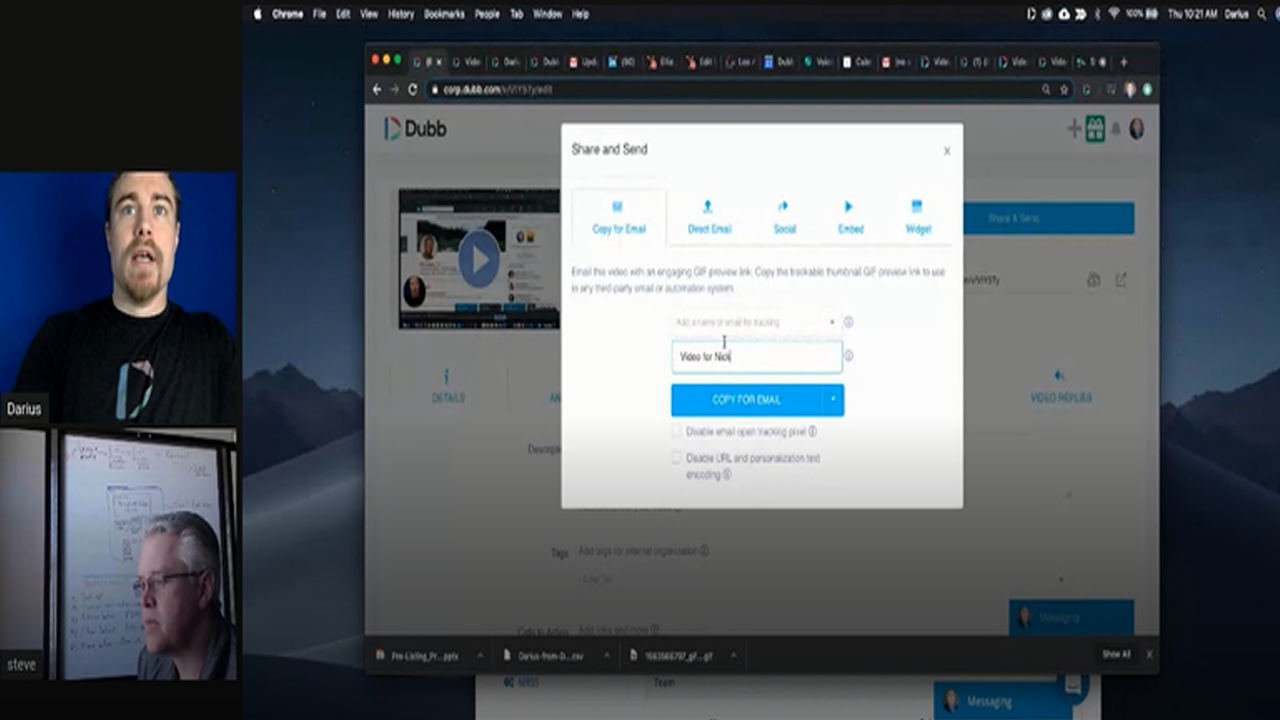Open the Apple menu
Screen dimensions: 1280x720
257,14
